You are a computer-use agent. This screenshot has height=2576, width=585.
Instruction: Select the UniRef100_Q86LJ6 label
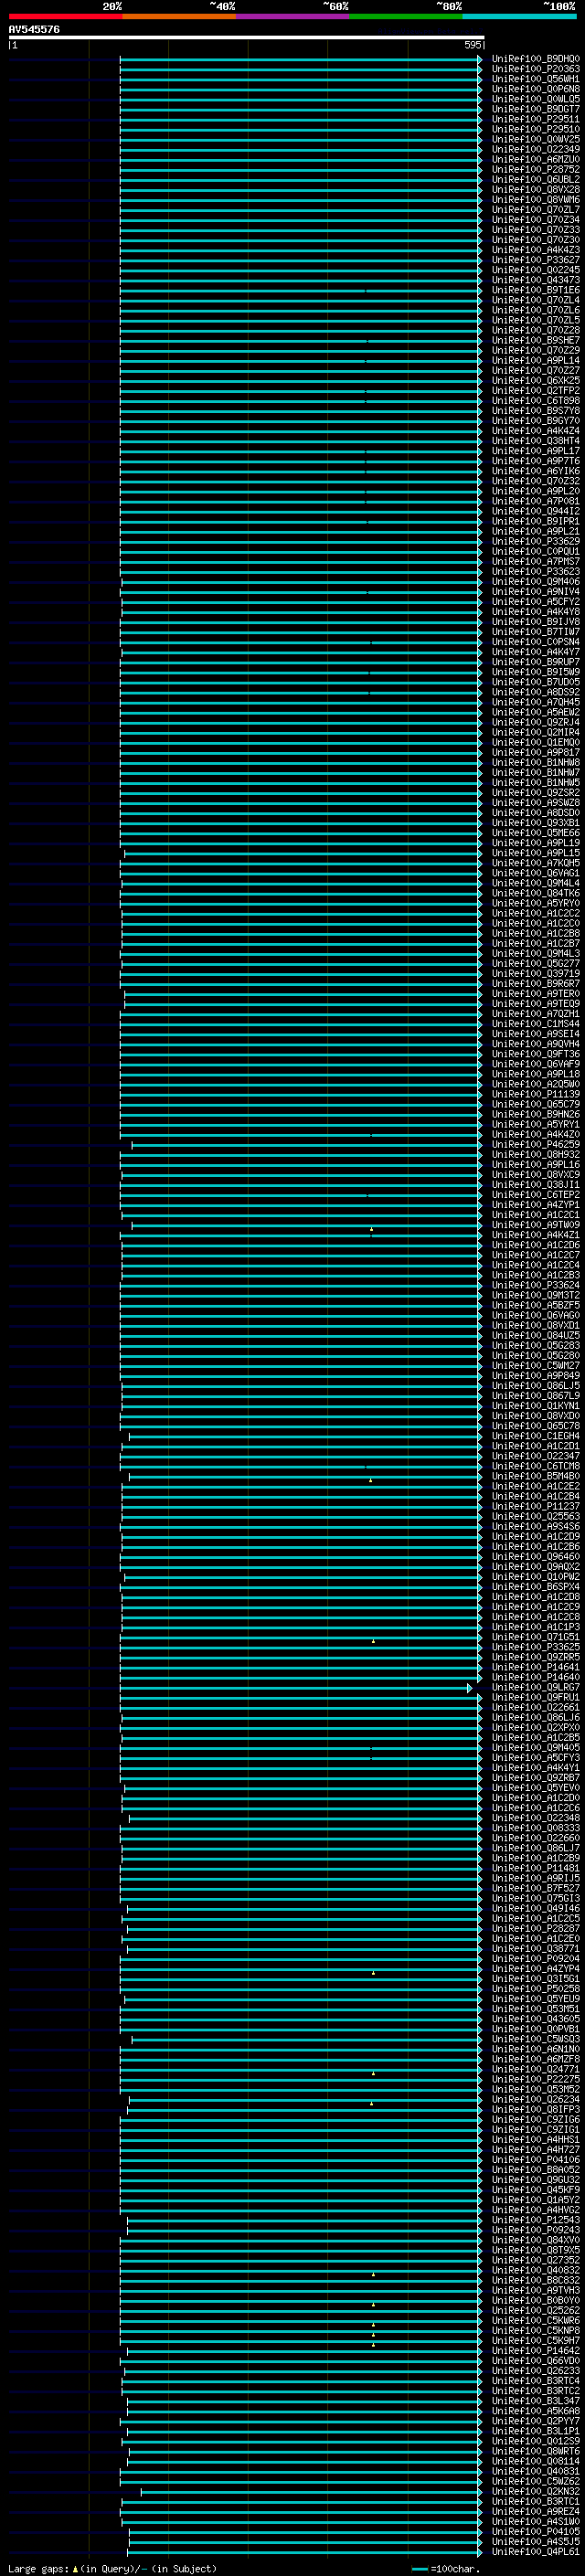[536, 1717]
